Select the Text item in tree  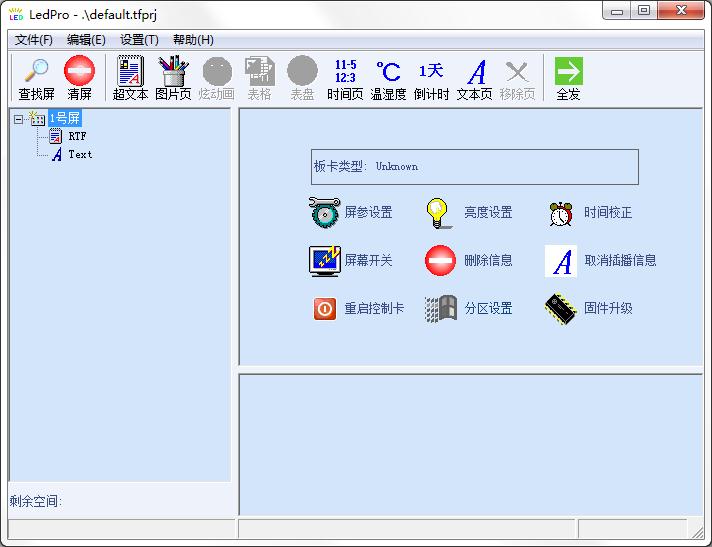(x=80, y=154)
